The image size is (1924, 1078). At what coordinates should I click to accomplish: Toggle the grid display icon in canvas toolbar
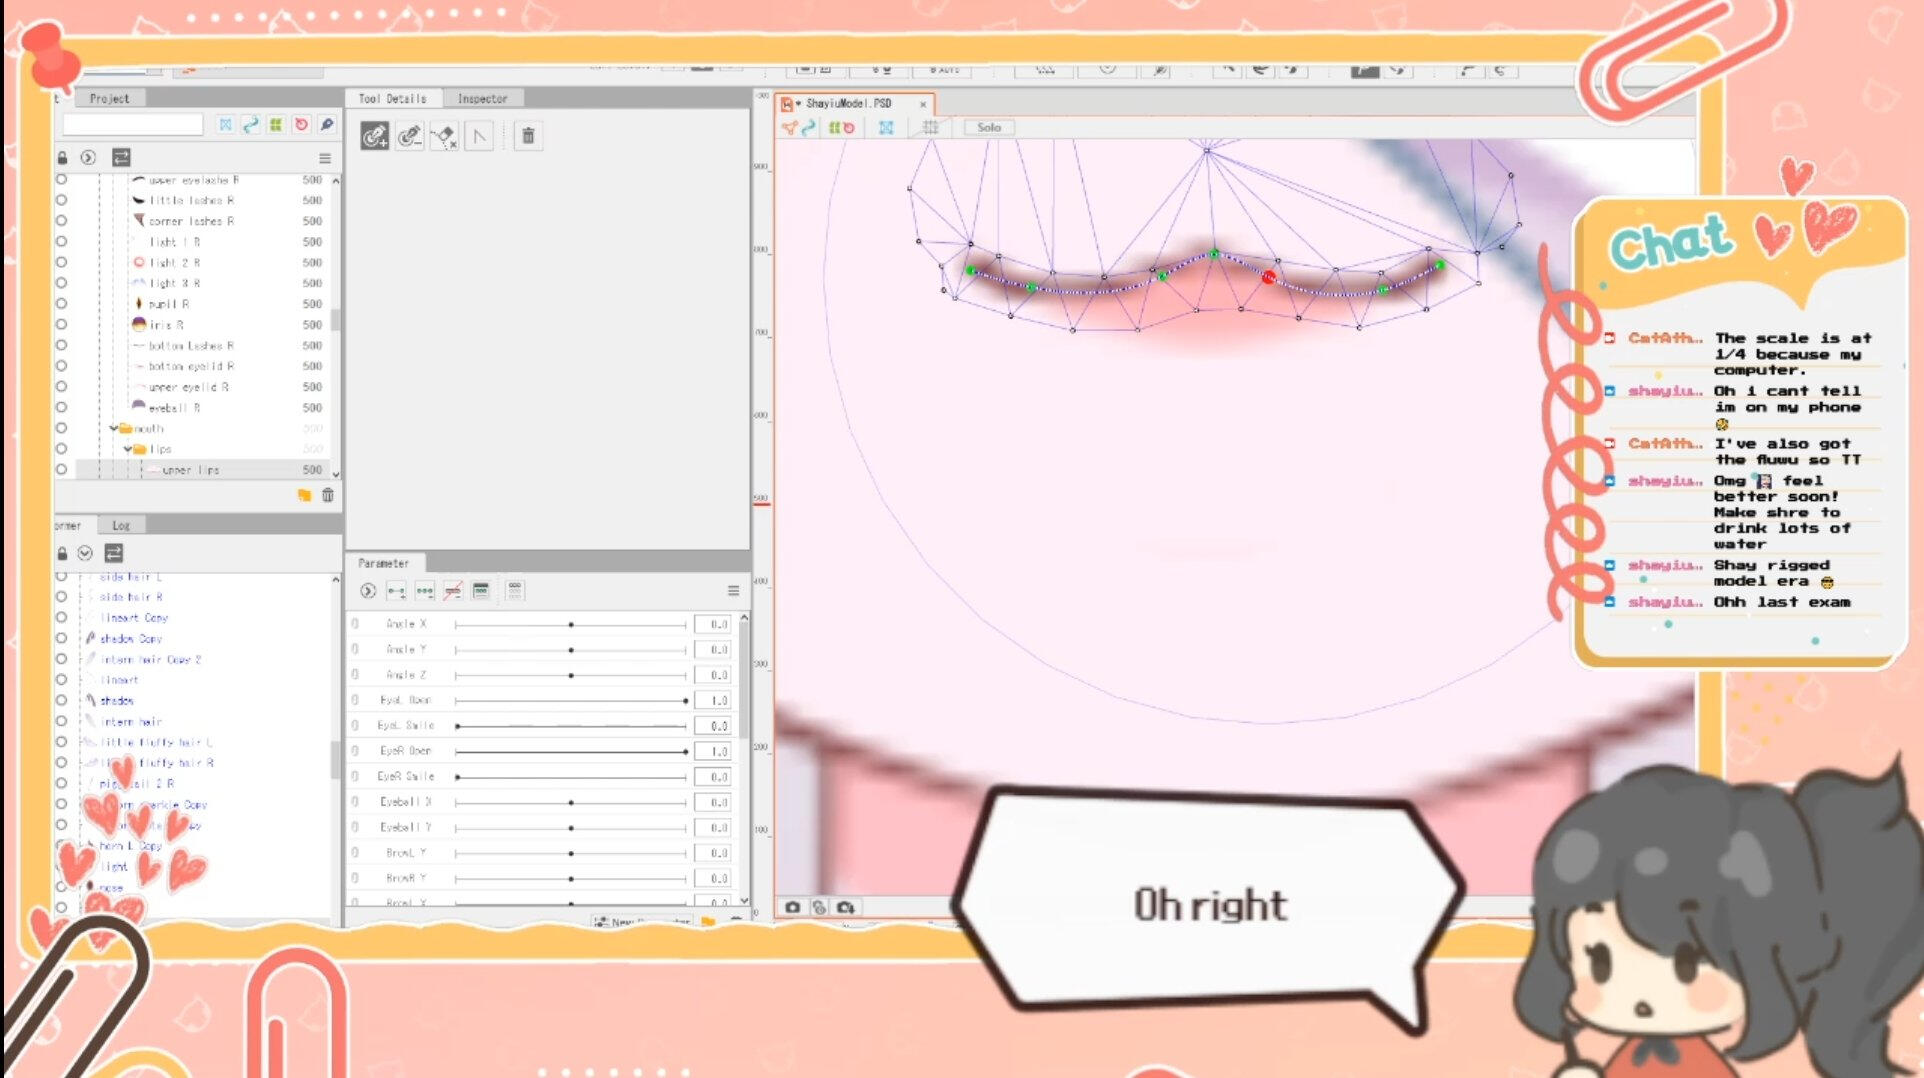(x=930, y=127)
